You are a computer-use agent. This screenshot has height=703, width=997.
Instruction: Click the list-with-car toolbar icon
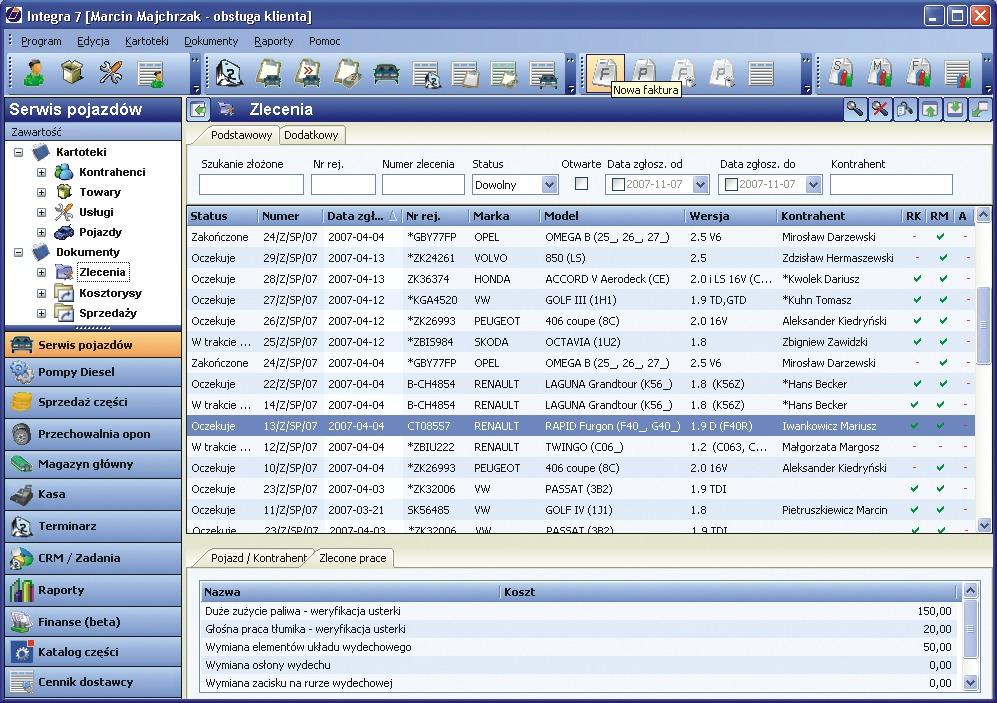[x=543, y=74]
